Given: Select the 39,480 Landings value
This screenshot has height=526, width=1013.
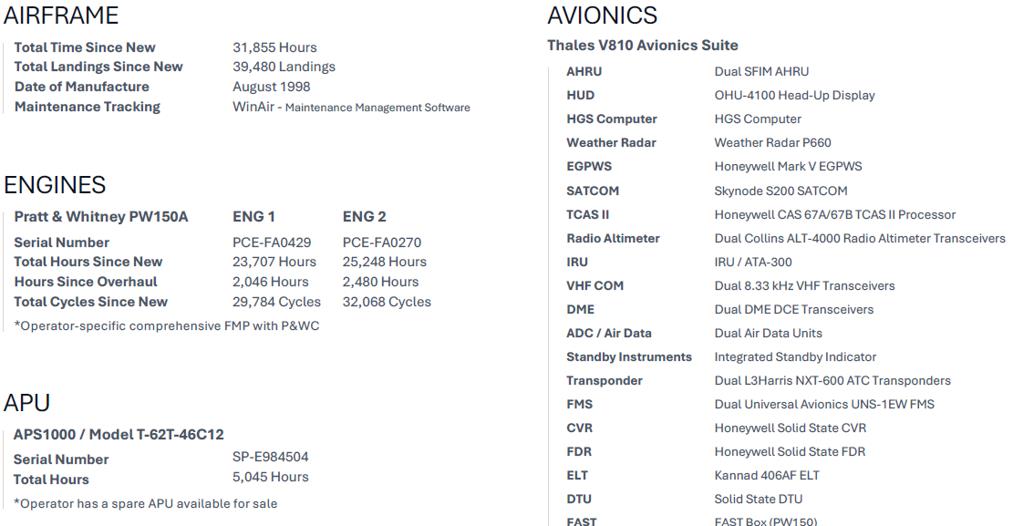Looking at the screenshot, I should (x=284, y=67).
